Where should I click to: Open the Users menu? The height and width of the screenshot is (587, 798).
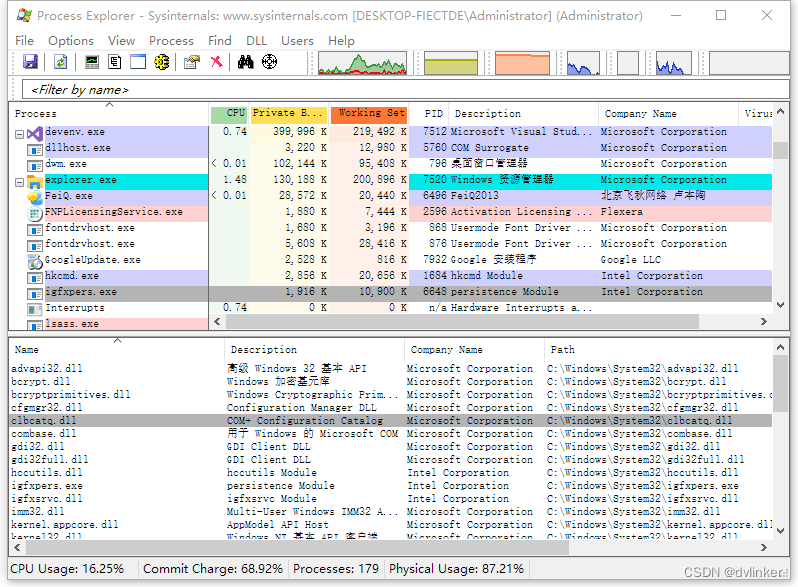[297, 41]
